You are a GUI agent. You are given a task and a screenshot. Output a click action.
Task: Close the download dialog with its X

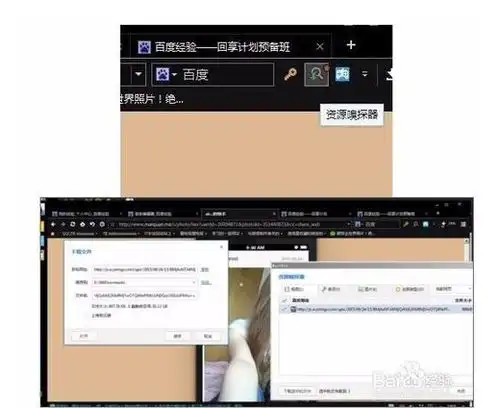pos(222,247)
